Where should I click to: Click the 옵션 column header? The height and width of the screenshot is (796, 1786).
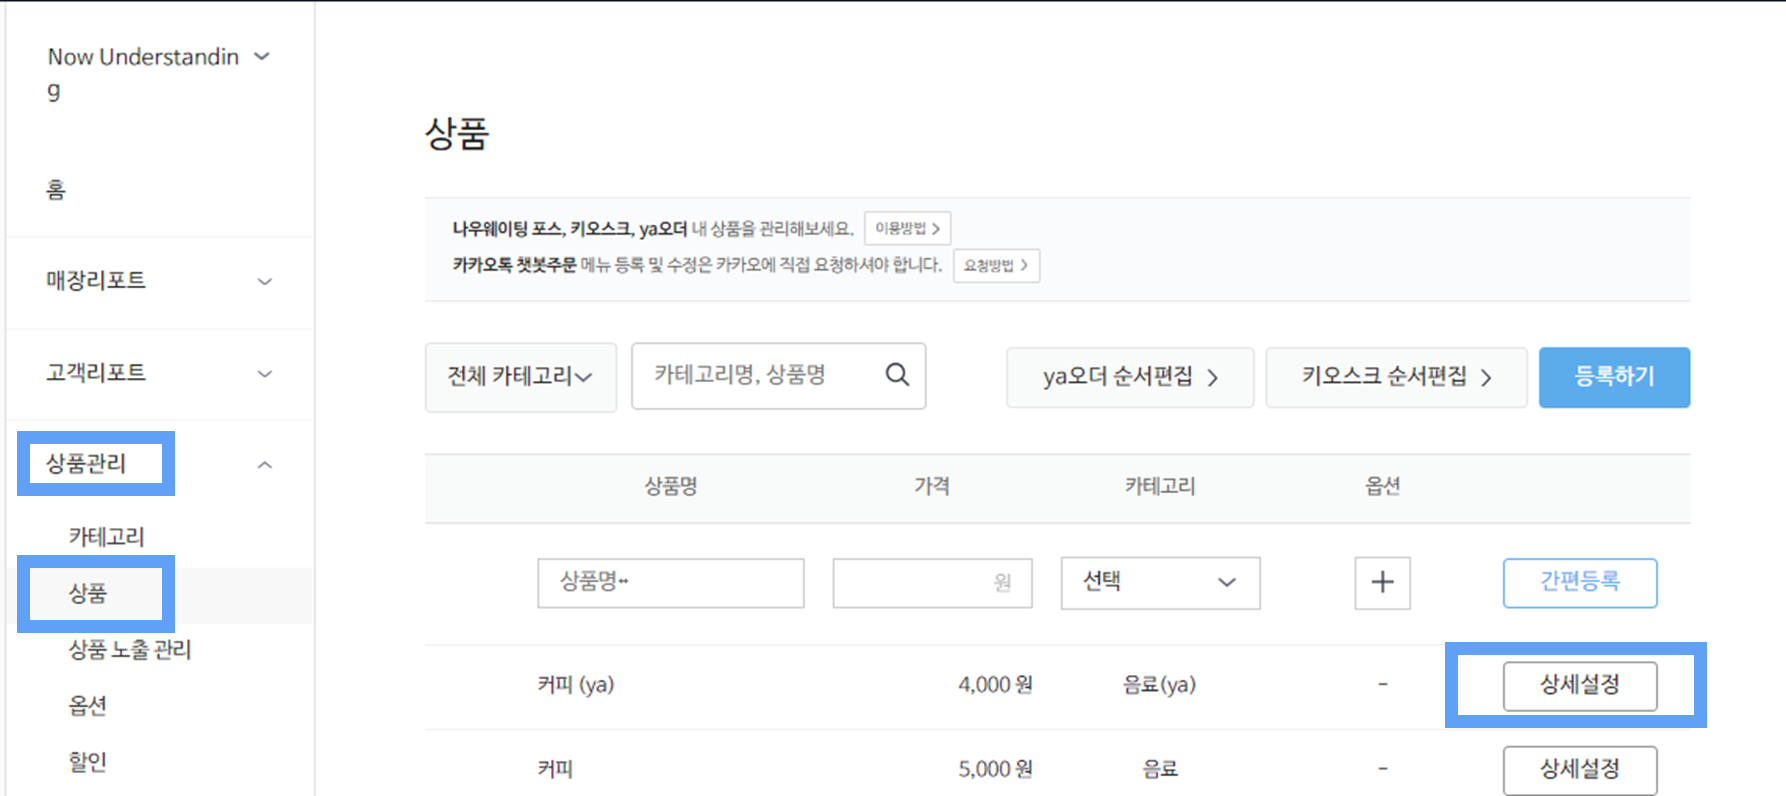pos(1383,486)
